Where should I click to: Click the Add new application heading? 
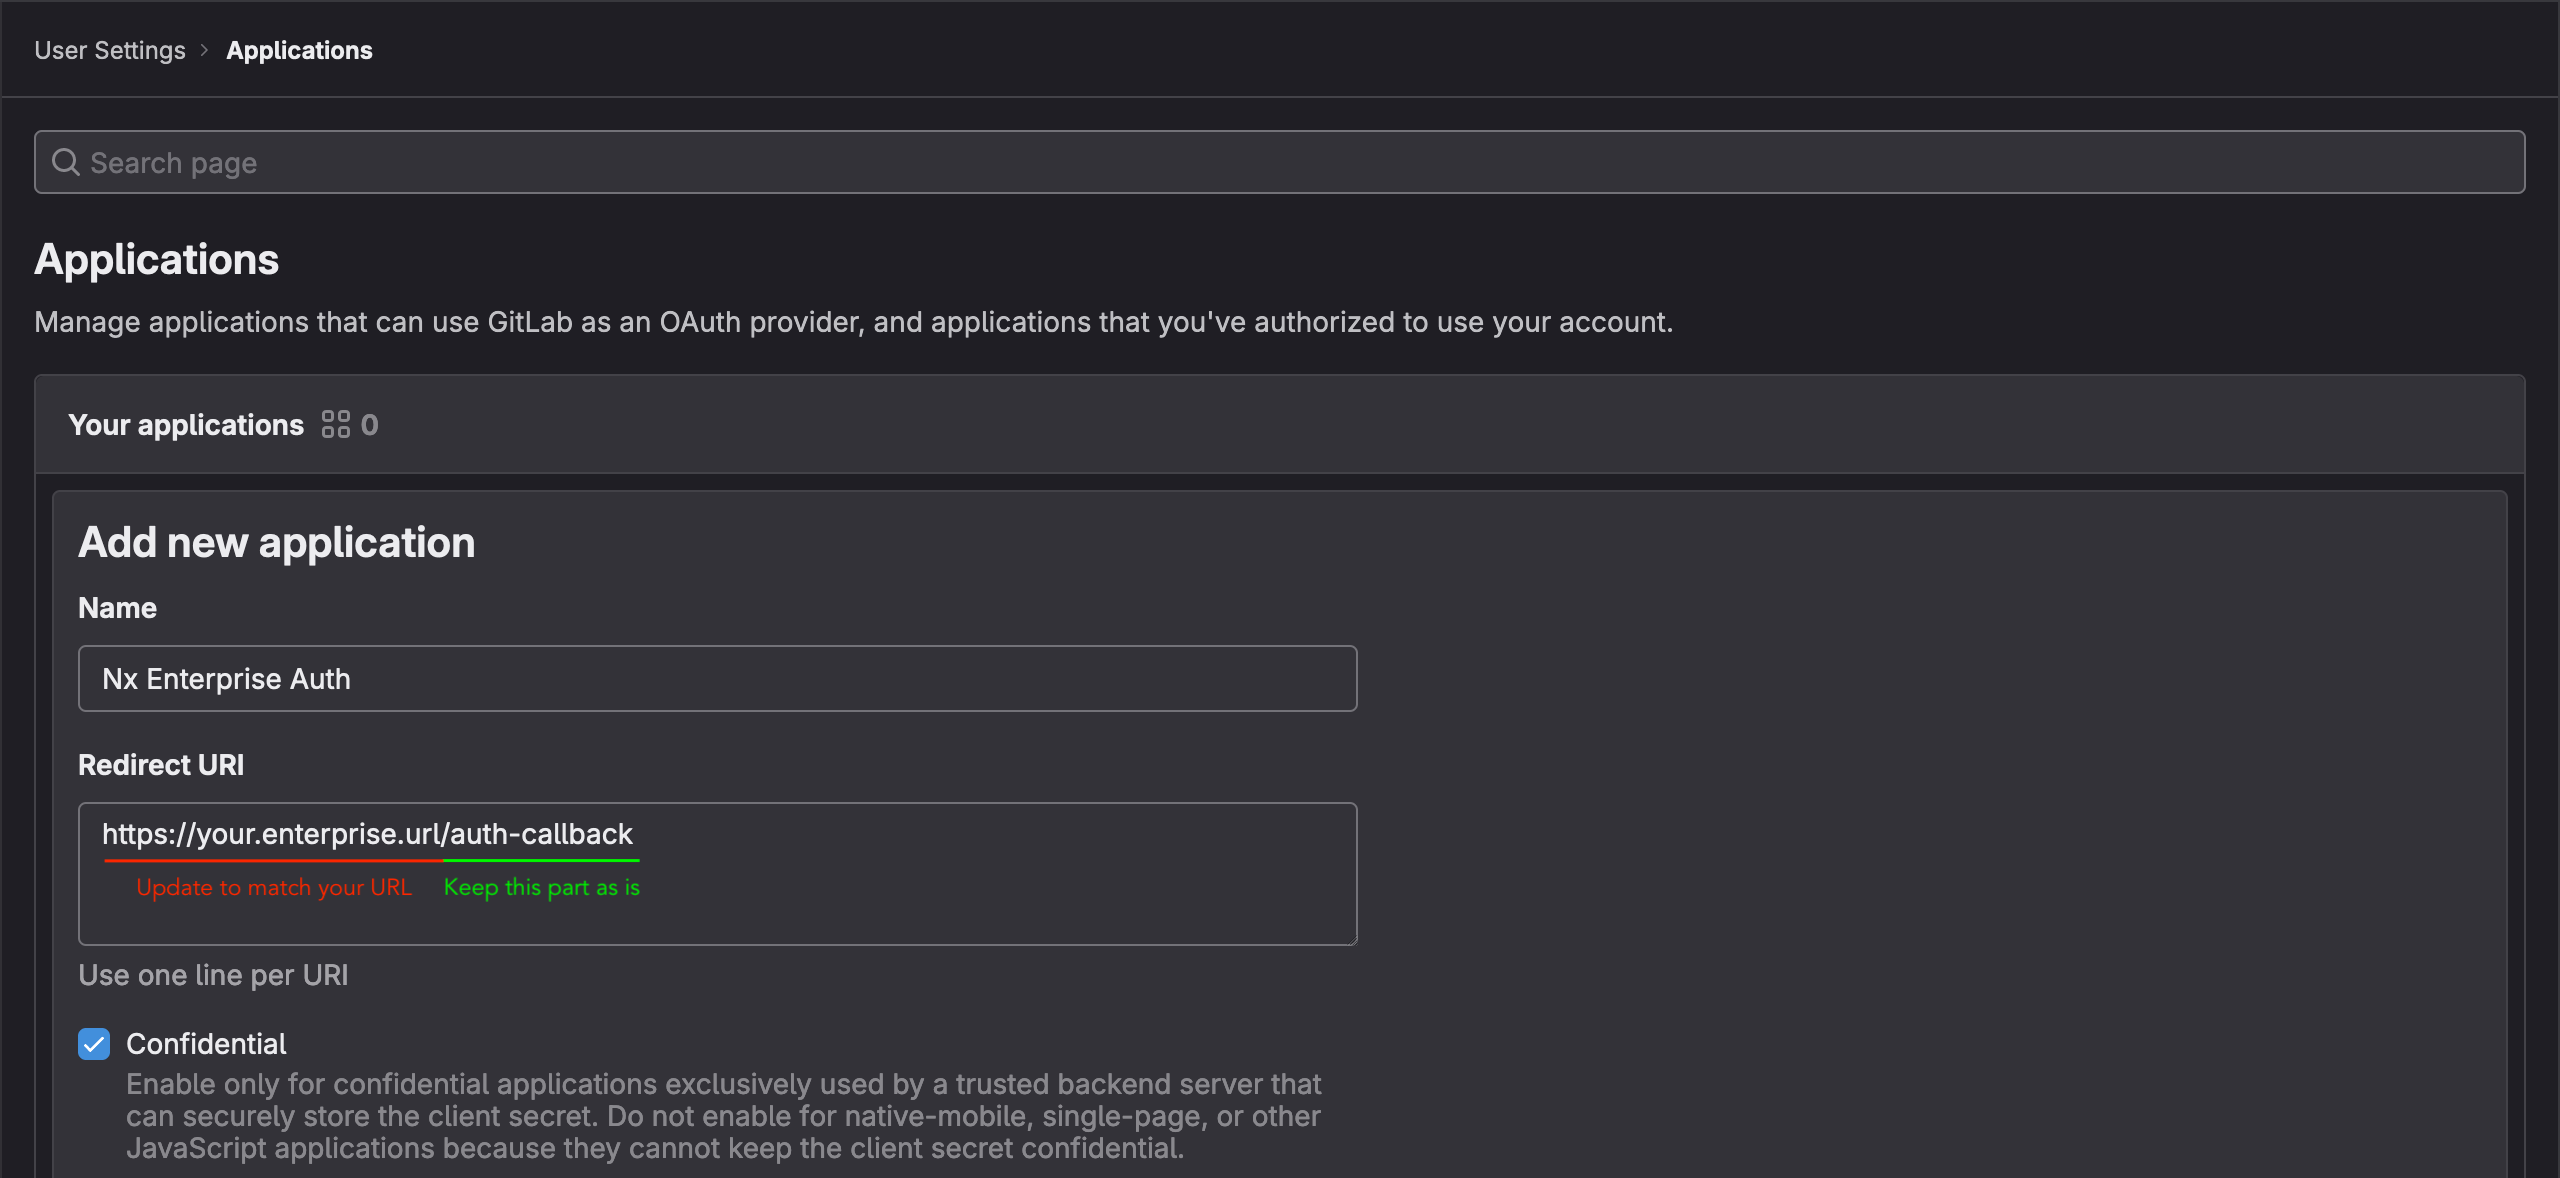tap(276, 543)
